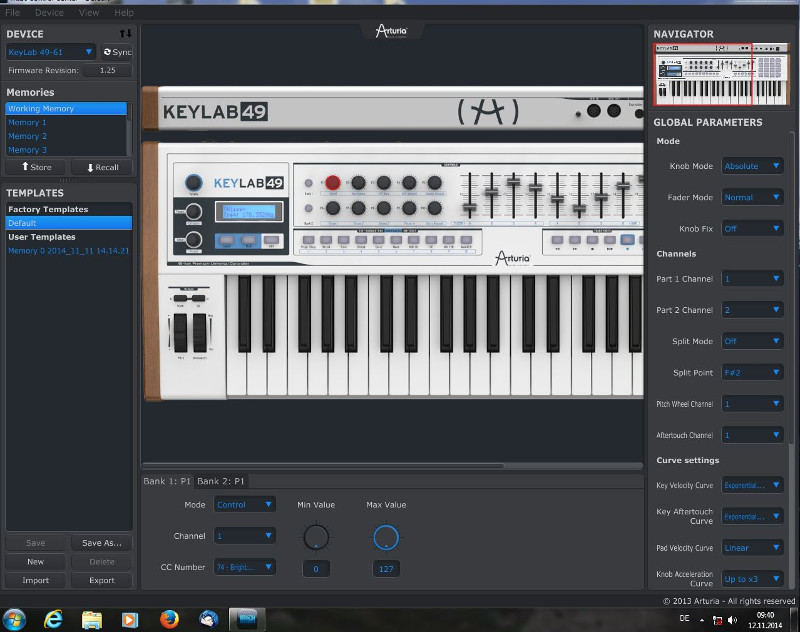This screenshot has width=800, height=632.
Task: Click the Export button
Action: [x=102, y=580]
